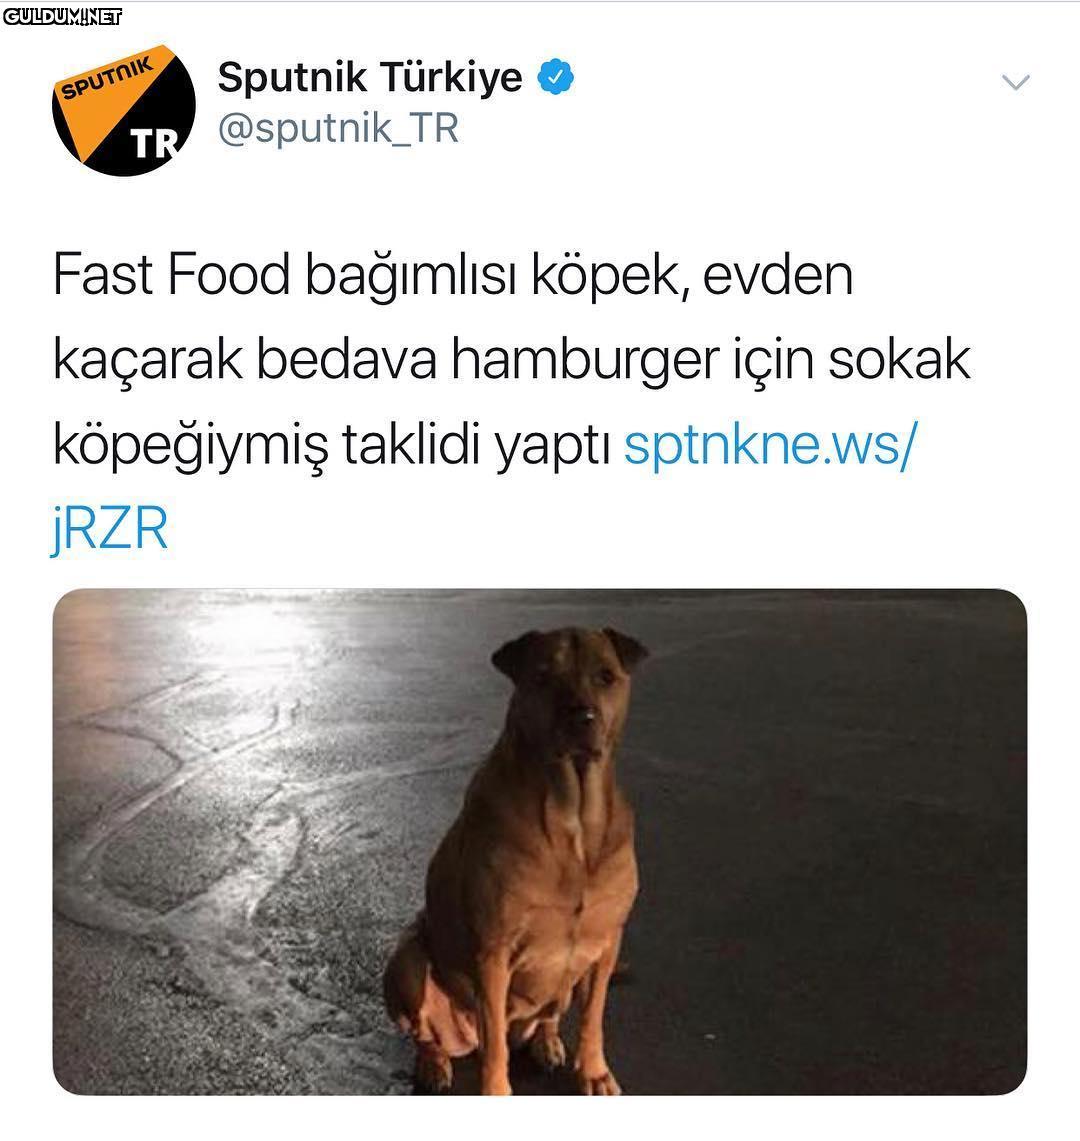Open the dog photo attached to tweet
The image size is (1080, 1141).
pos(540,841)
